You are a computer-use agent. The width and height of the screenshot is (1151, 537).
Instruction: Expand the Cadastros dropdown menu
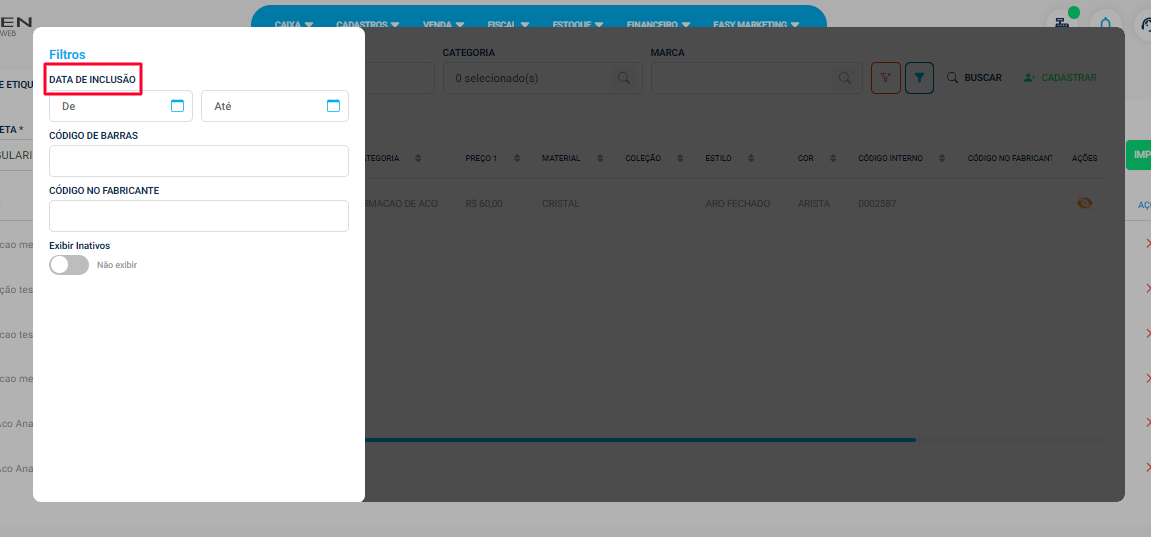(367, 24)
